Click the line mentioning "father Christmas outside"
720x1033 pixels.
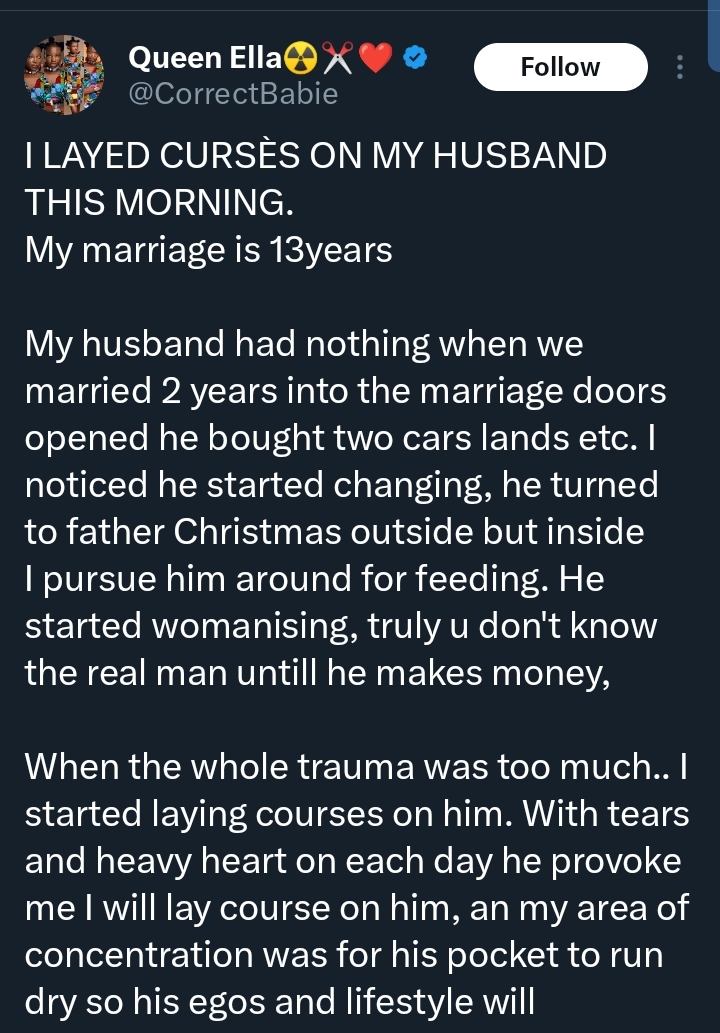point(334,532)
